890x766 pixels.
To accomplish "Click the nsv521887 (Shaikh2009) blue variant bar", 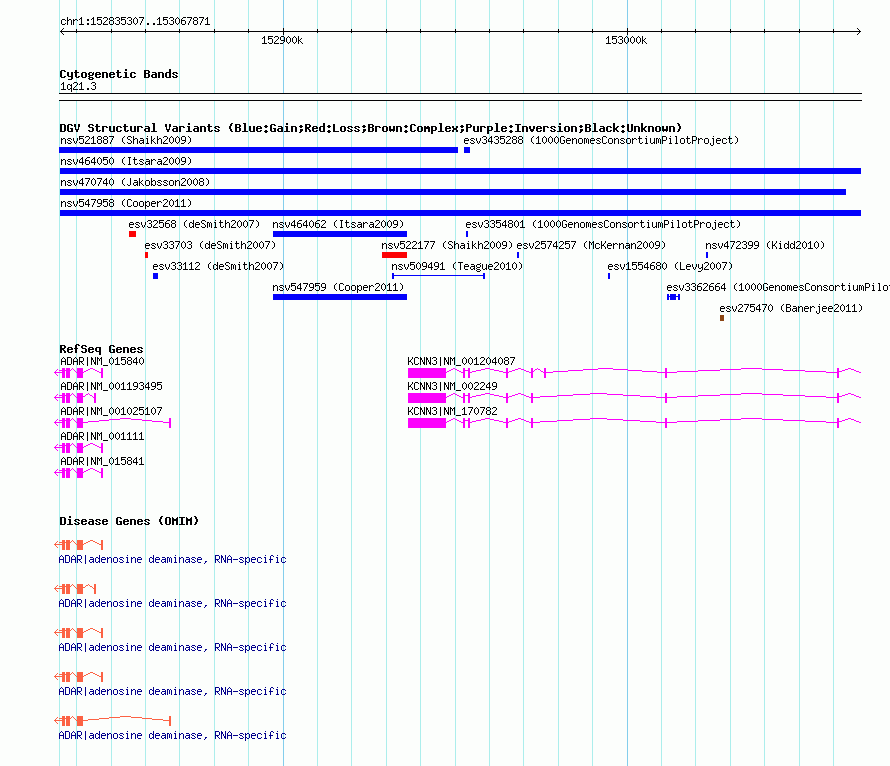I will coord(258,150).
